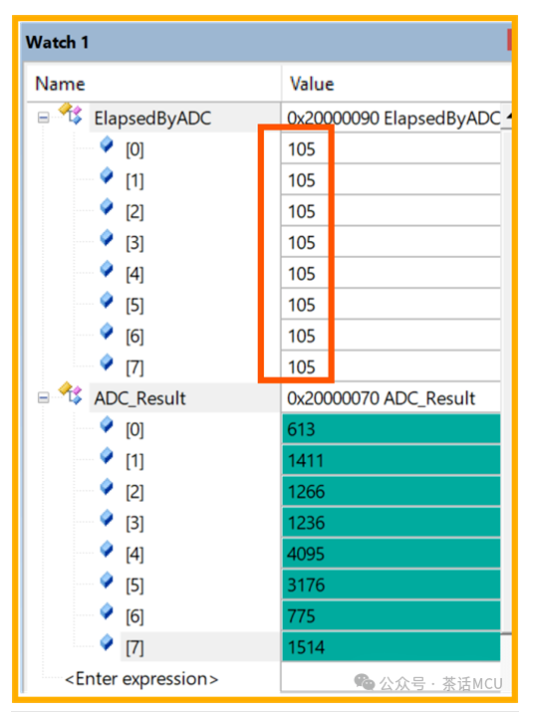Click the blue diamond icon of ElapsedByADC [3]
This screenshot has width=539, height=717.
point(107,238)
